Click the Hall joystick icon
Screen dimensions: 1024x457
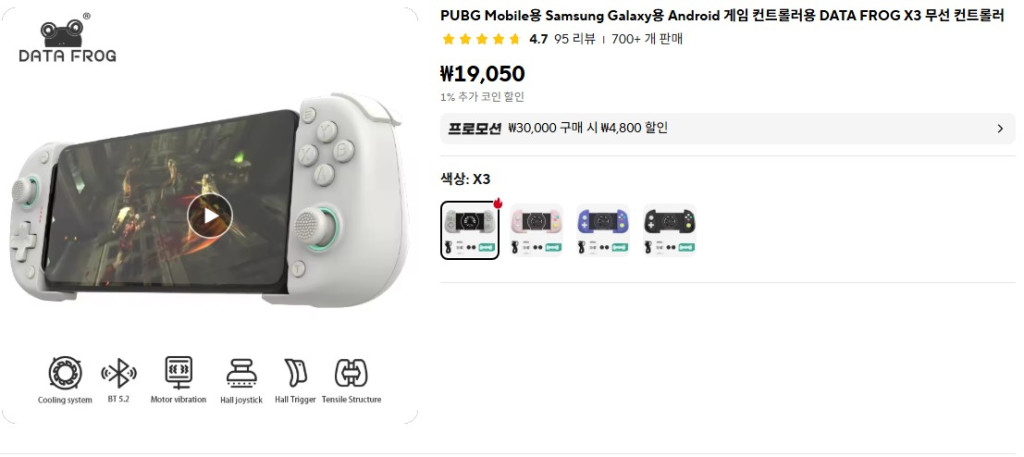pos(242,373)
